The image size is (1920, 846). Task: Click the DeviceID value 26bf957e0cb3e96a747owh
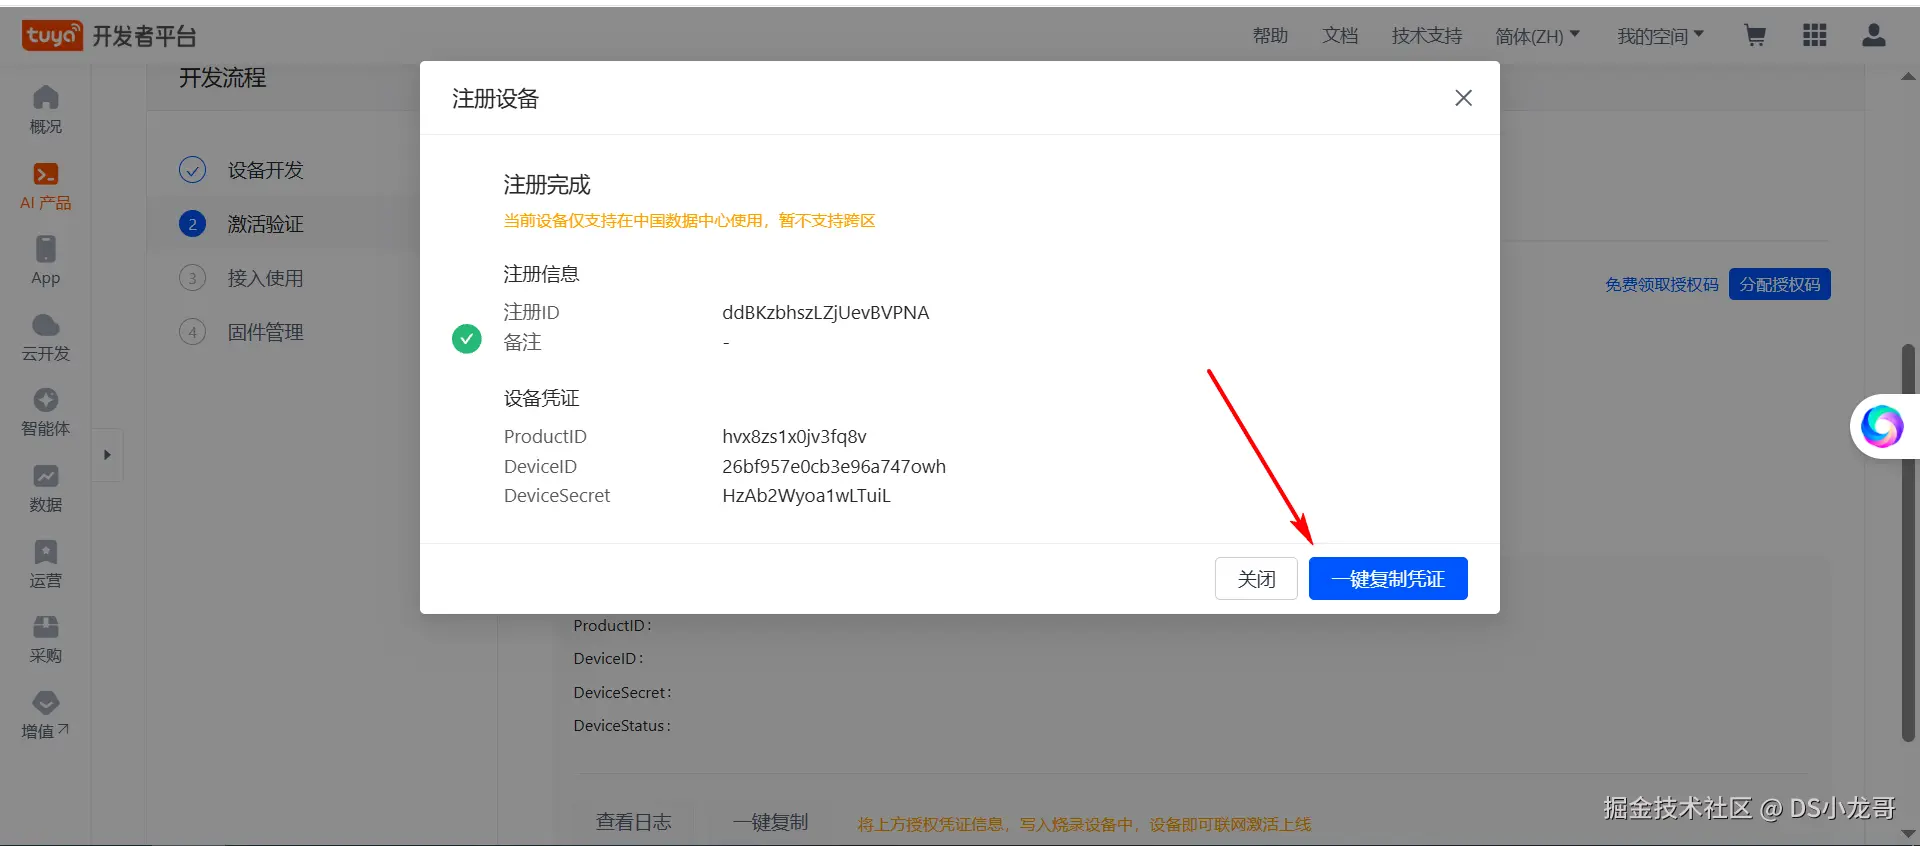[x=834, y=467]
